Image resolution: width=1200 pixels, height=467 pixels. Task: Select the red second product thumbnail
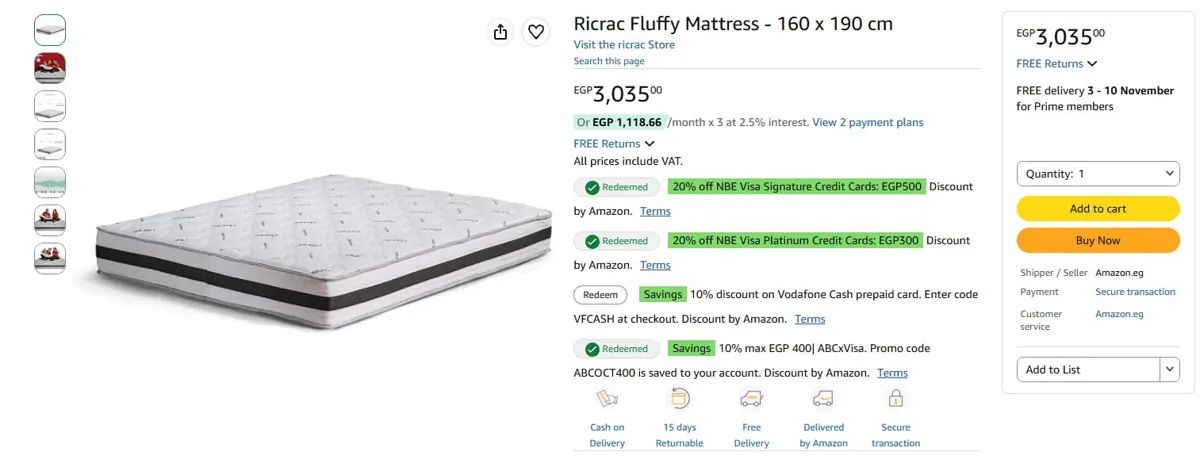[50, 68]
